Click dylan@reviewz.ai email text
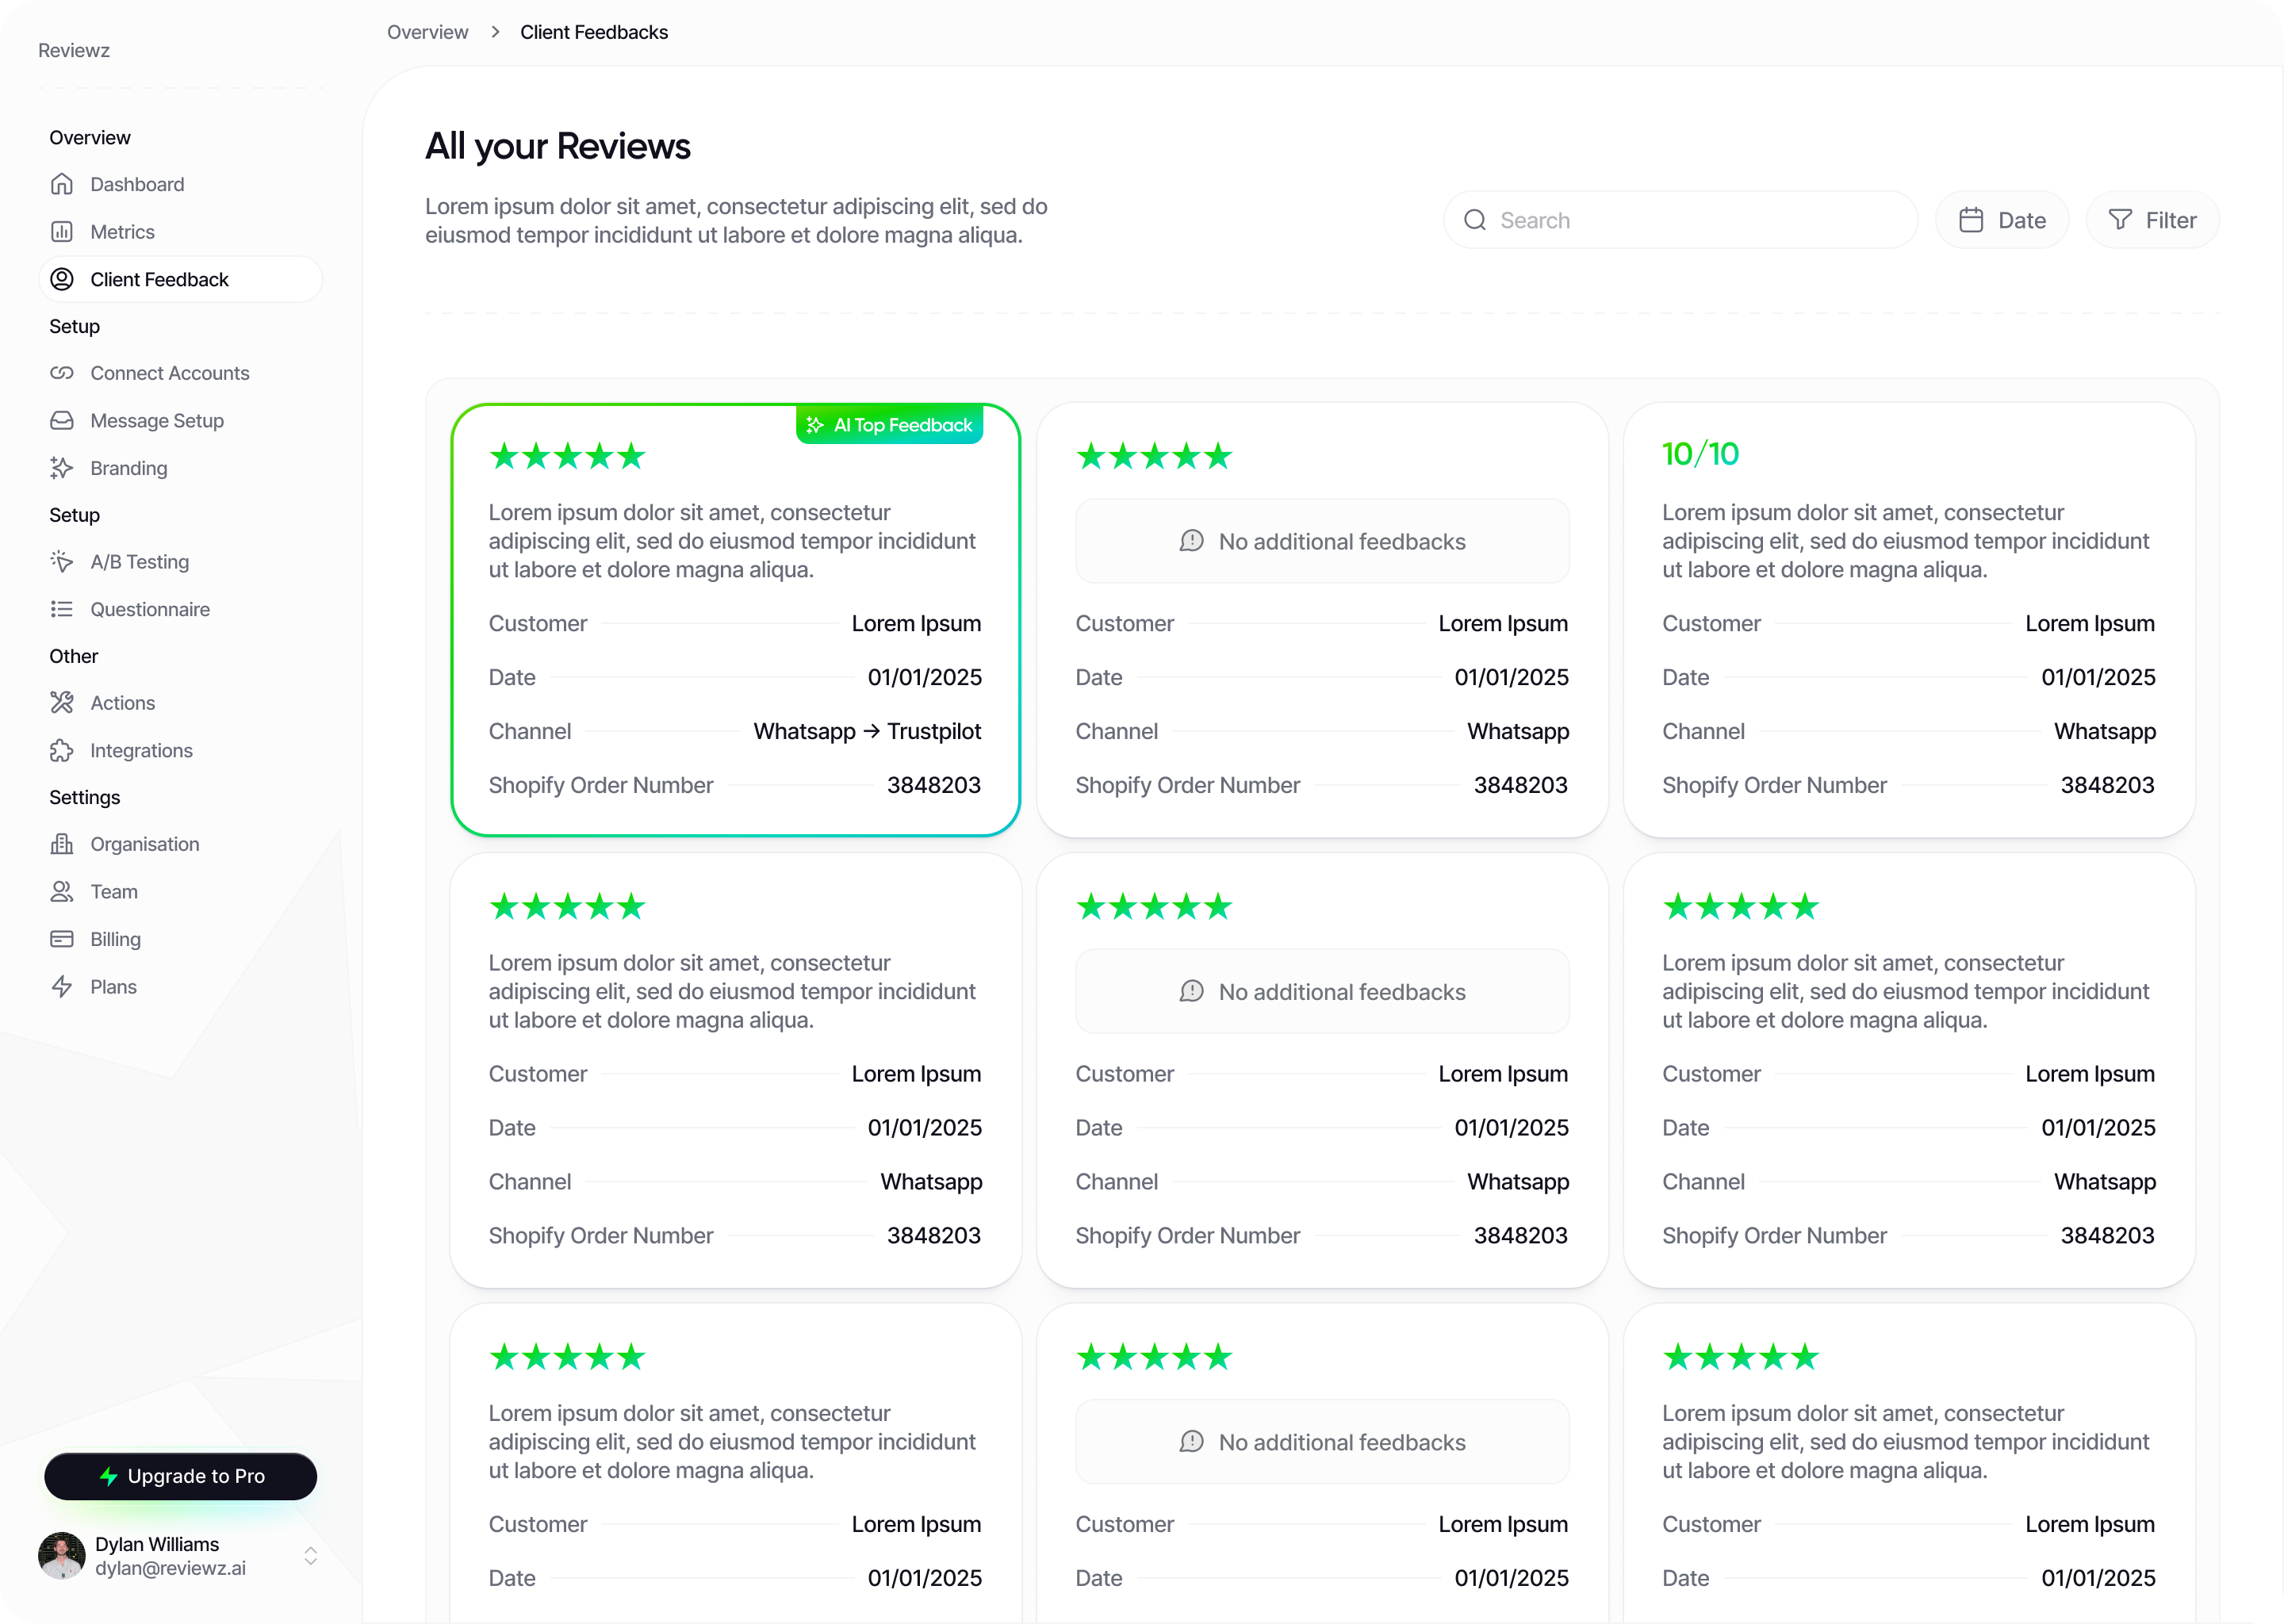The height and width of the screenshot is (1624, 2284). point(170,1568)
